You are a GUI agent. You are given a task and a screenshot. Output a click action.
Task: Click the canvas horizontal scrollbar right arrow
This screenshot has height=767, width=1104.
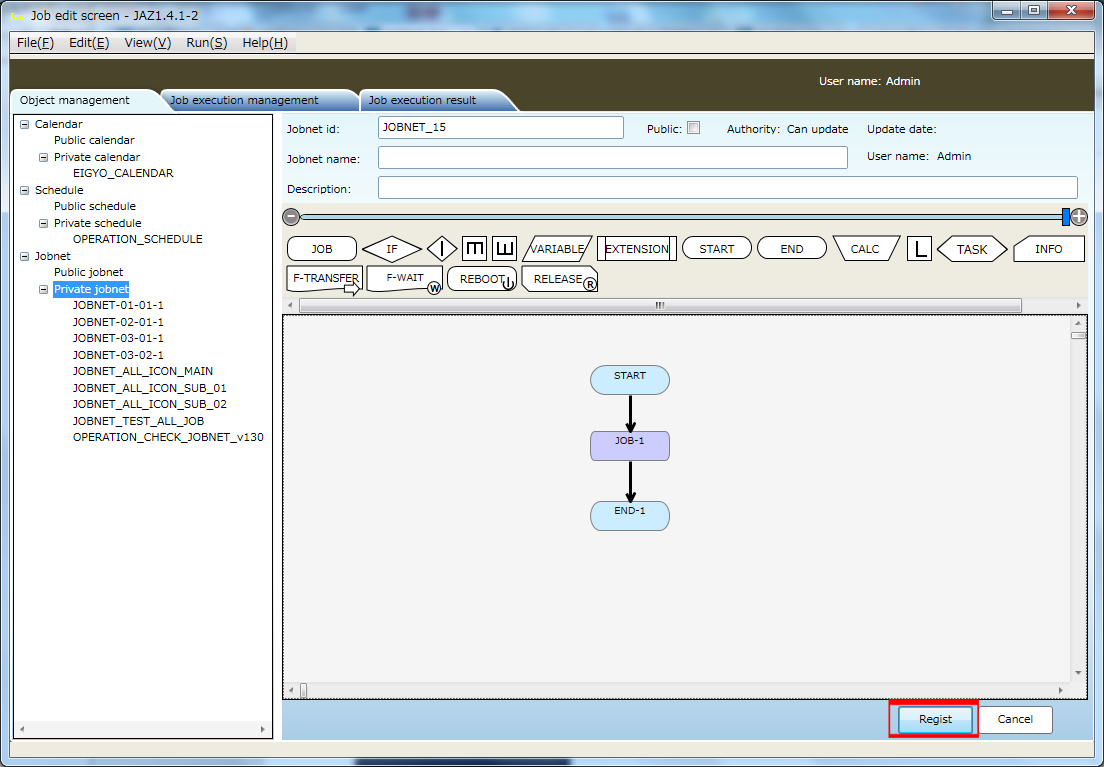click(x=1060, y=690)
